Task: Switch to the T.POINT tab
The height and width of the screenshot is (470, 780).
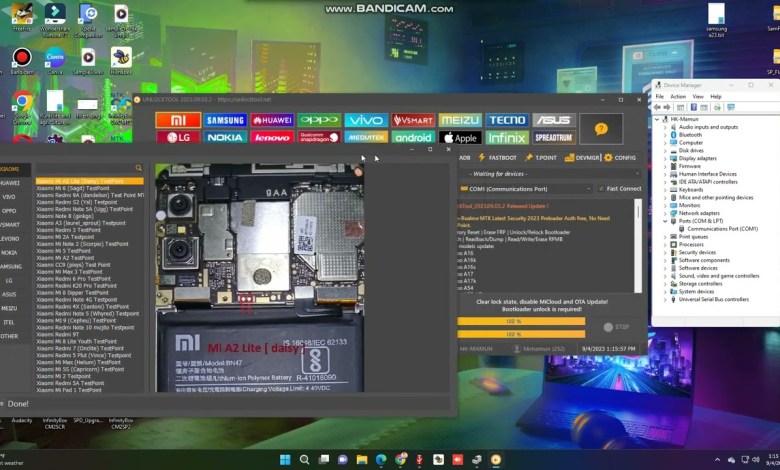Action: click(x=541, y=158)
